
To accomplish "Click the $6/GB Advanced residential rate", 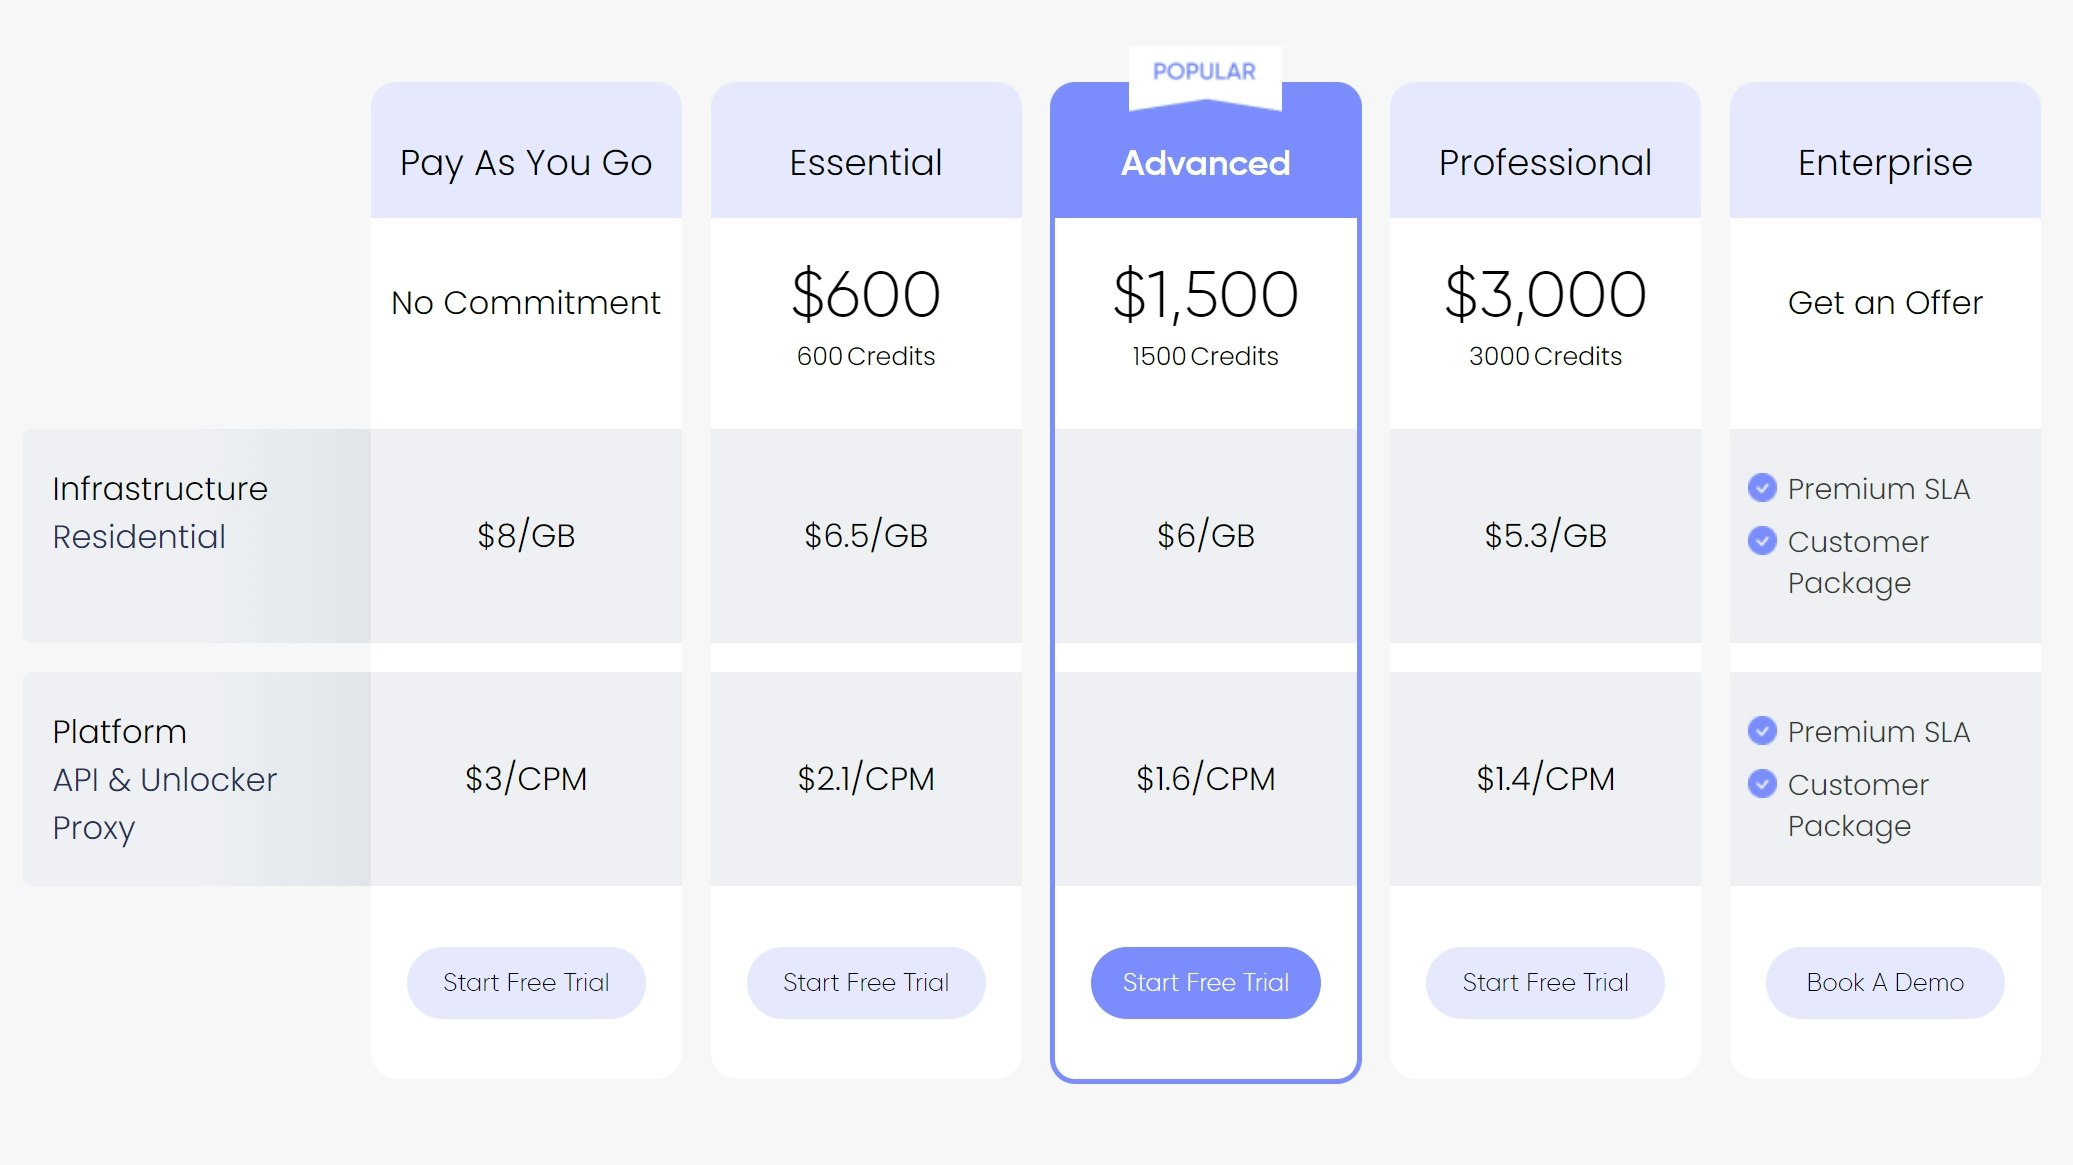I will tap(1205, 535).
